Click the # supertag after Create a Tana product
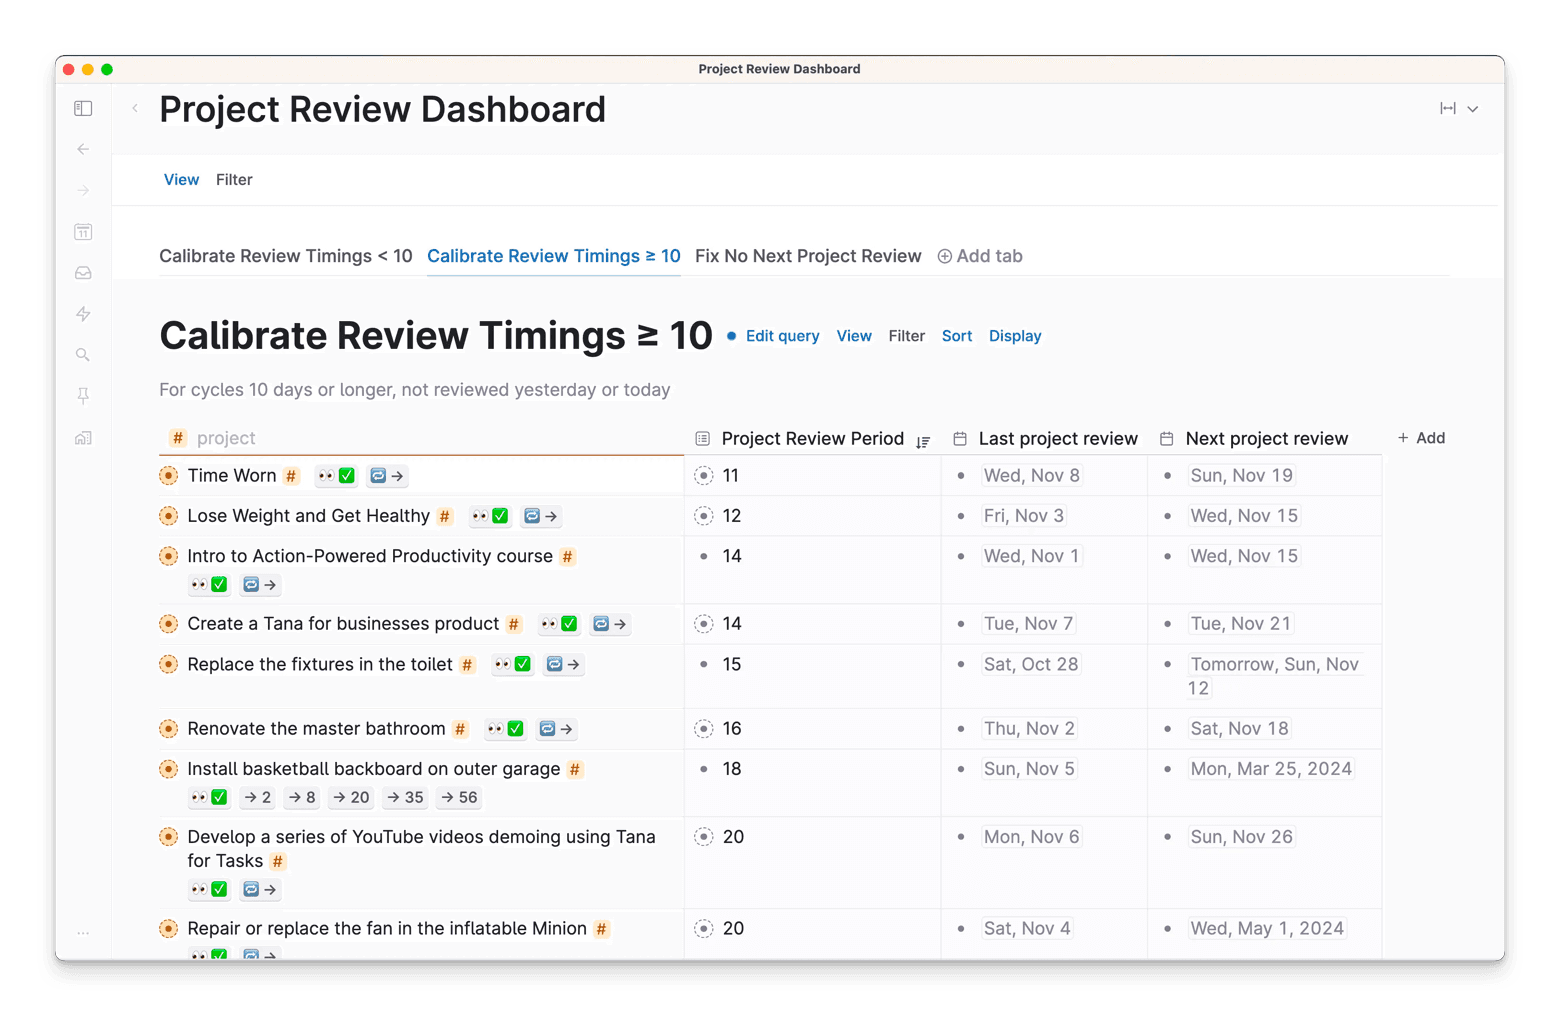Viewport: 1560px width, 1016px height. click(514, 624)
